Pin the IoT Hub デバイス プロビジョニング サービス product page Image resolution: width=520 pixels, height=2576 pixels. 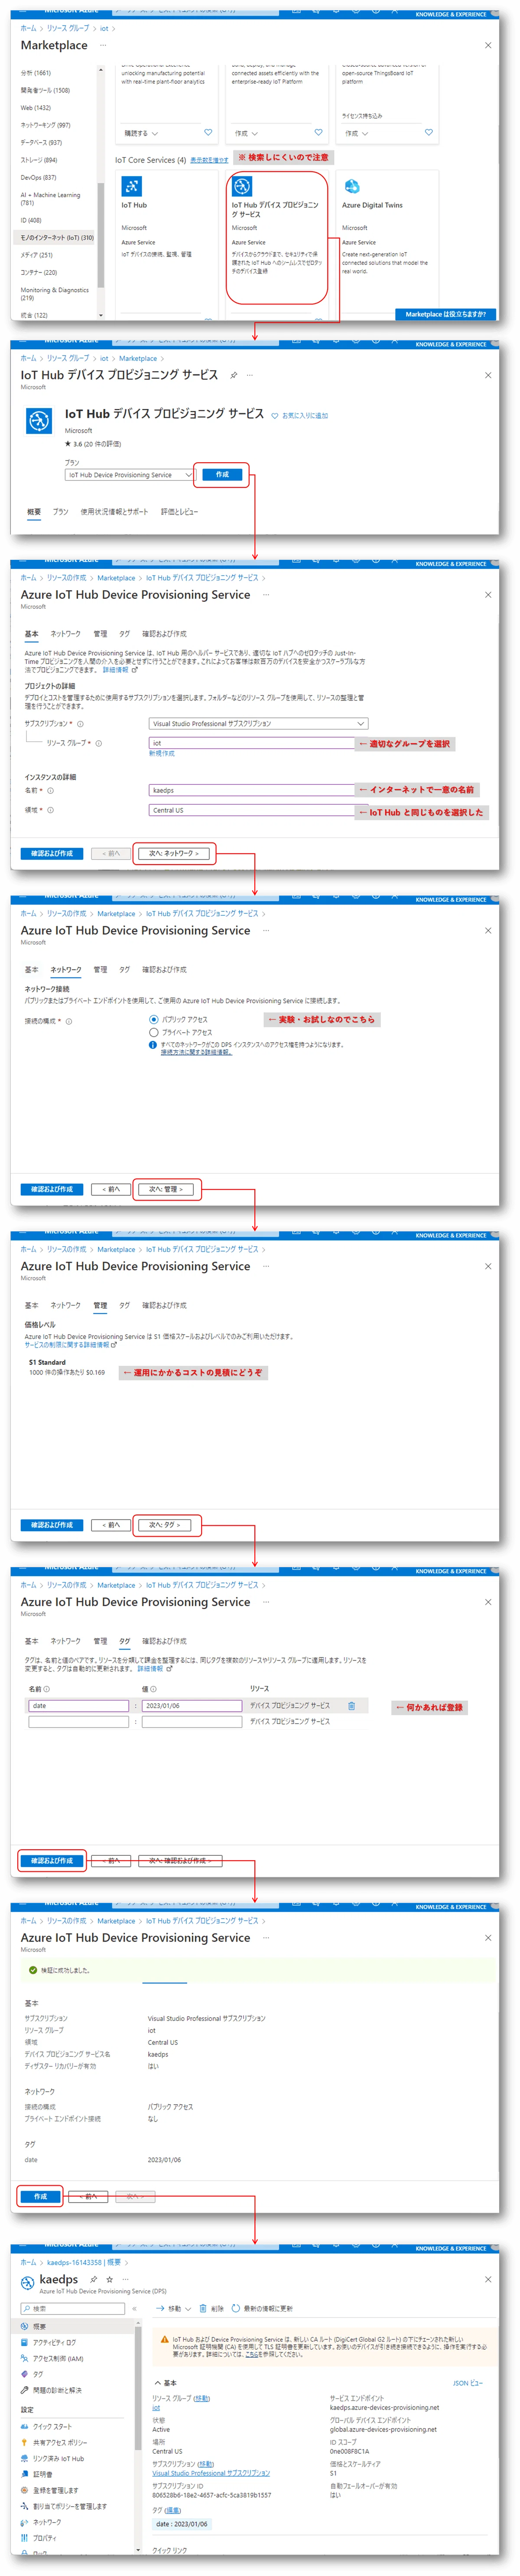pos(234,376)
